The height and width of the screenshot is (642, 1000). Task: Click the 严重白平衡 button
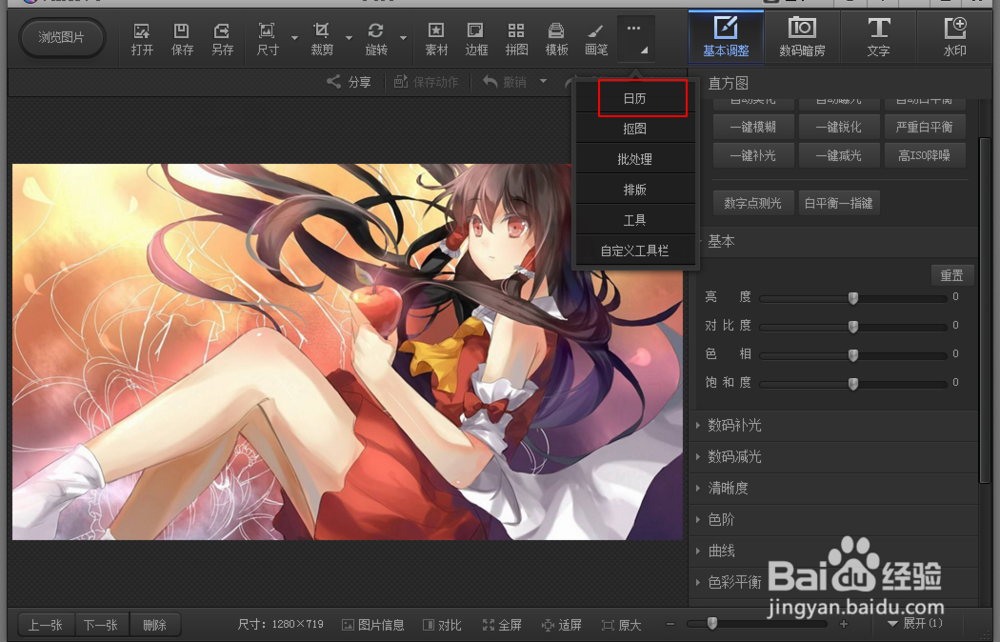point(924,127)
